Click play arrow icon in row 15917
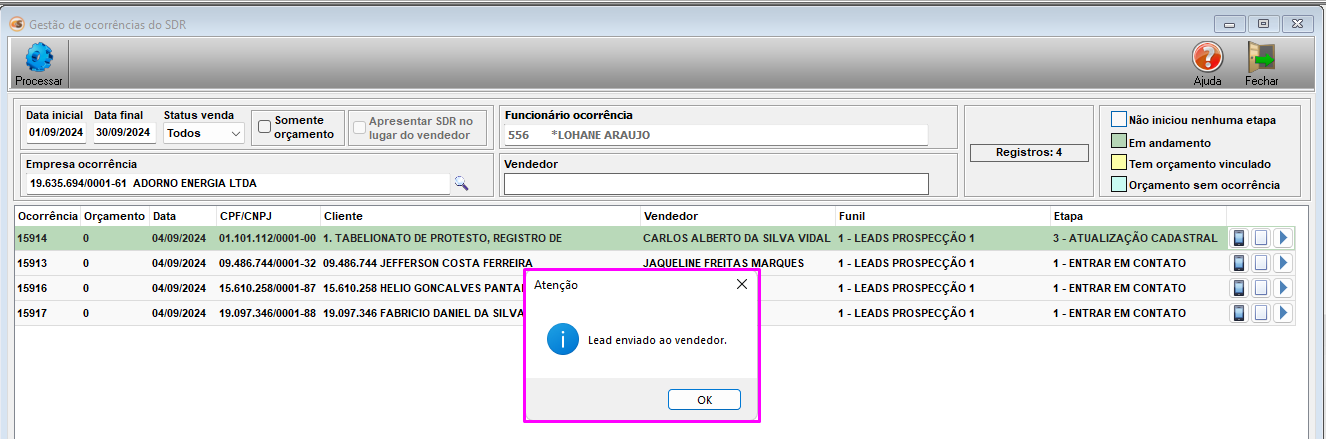 (x=1283, y=313)
